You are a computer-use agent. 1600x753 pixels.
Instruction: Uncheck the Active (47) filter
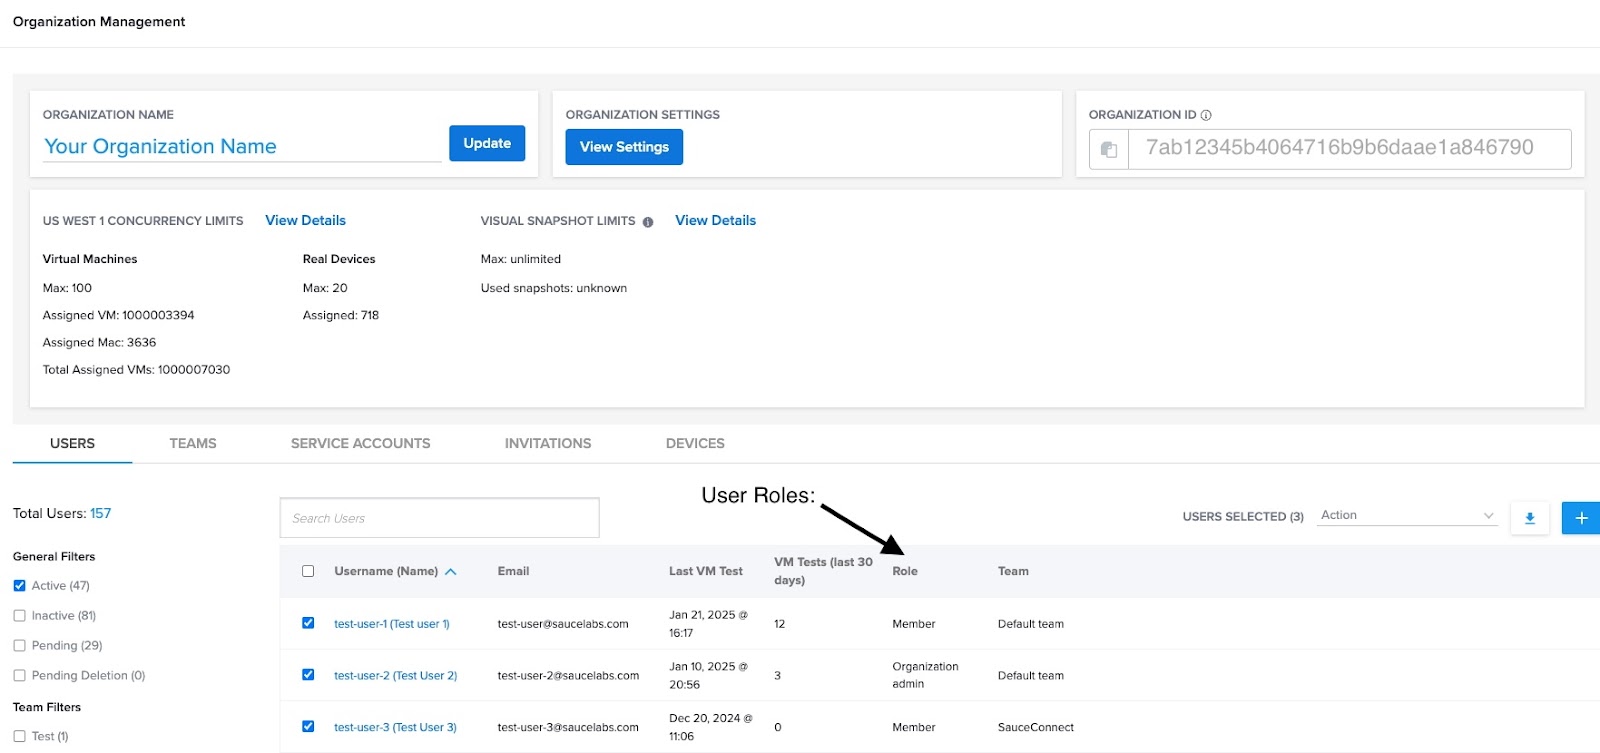click(19, 586)
